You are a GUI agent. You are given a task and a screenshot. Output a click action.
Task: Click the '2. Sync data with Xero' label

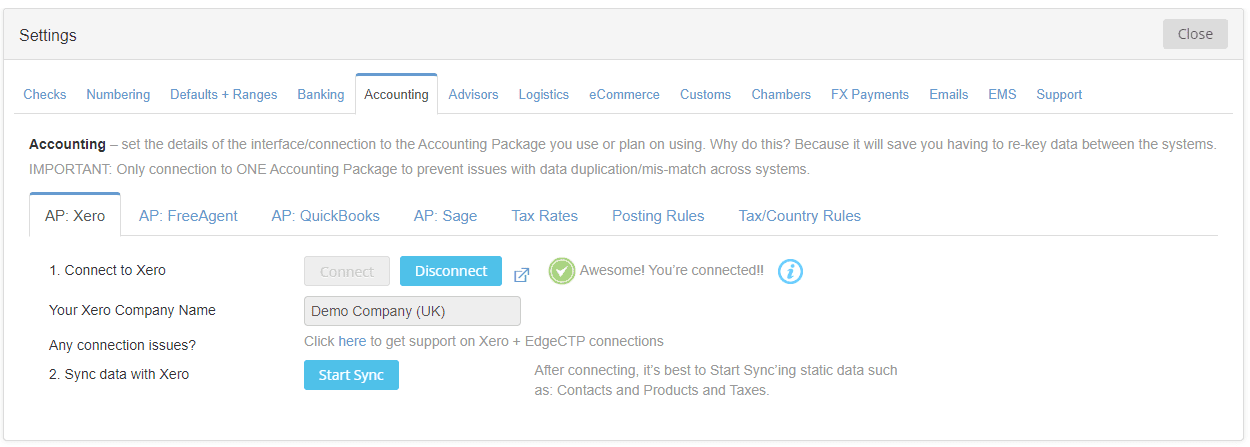(119, 374)
